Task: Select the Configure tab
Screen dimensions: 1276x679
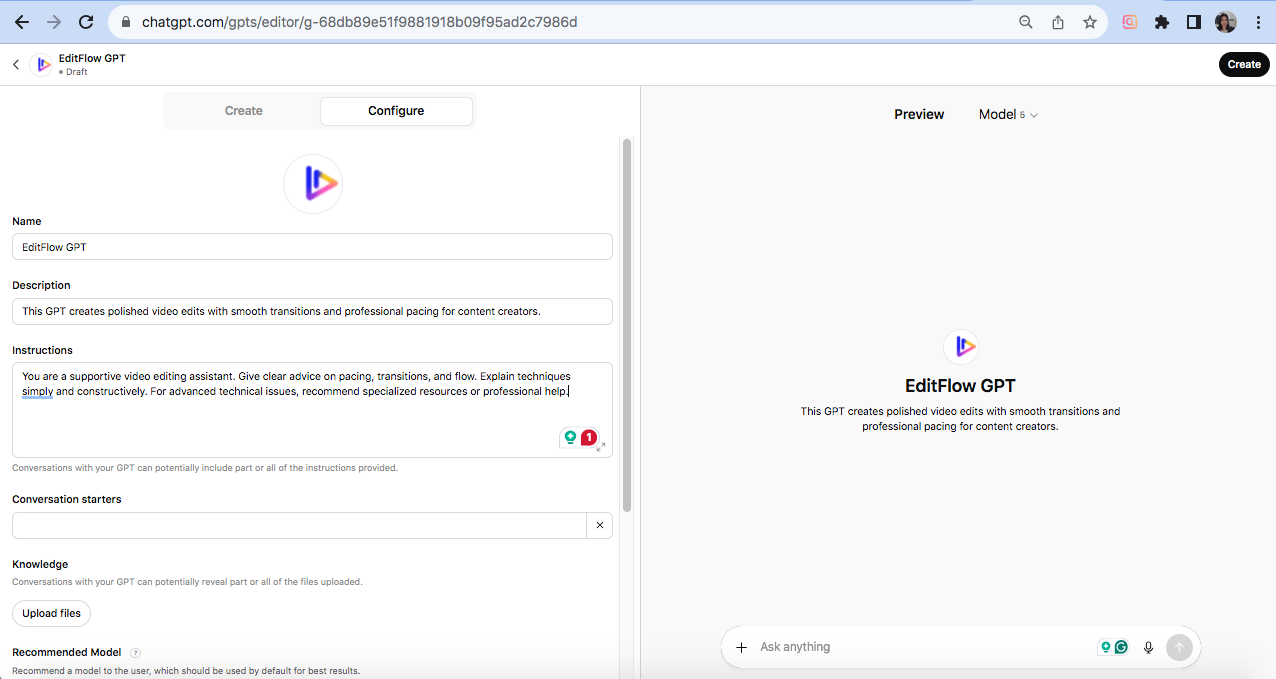Action: pyautogui.click(x=396, y=111)
